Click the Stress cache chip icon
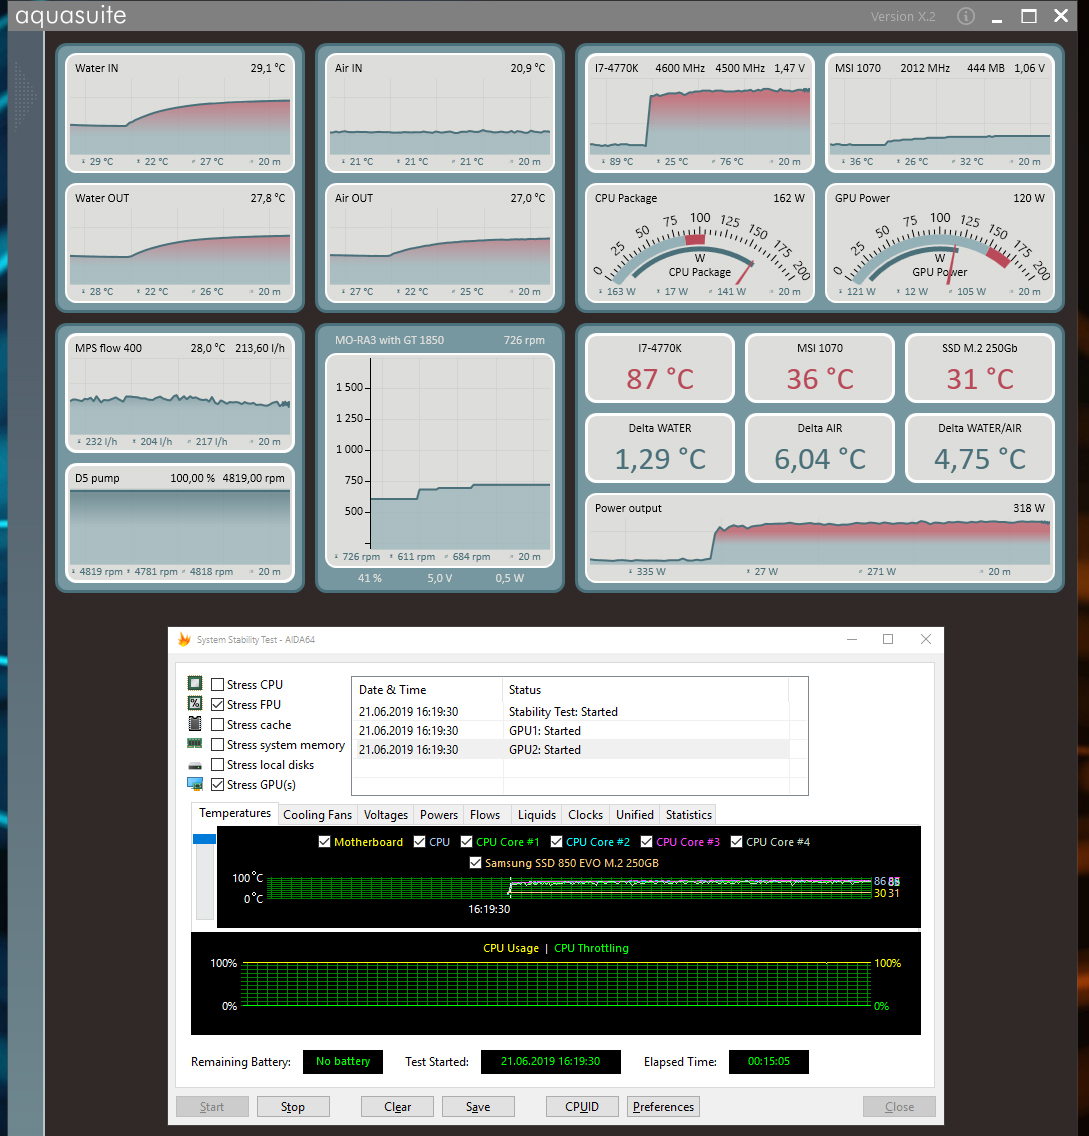The width and height of the screenshot is (1089, 1136). click(195, 723)
